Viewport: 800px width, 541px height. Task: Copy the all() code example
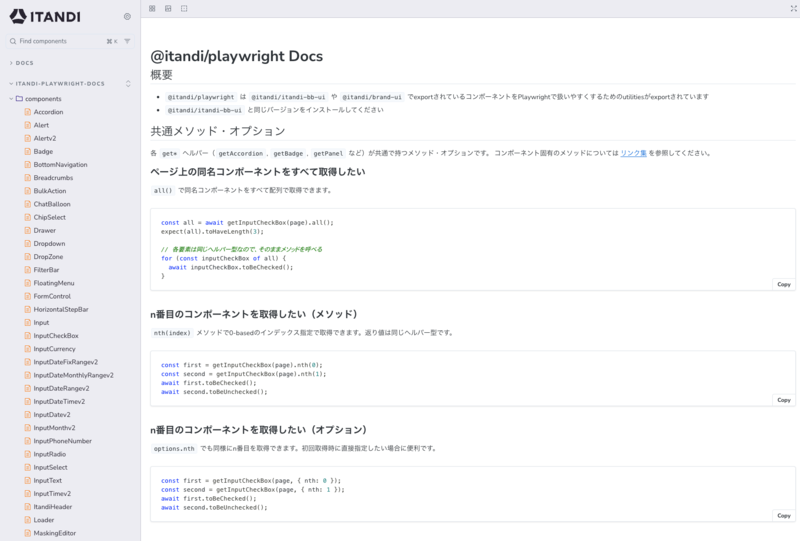point(784,284)
